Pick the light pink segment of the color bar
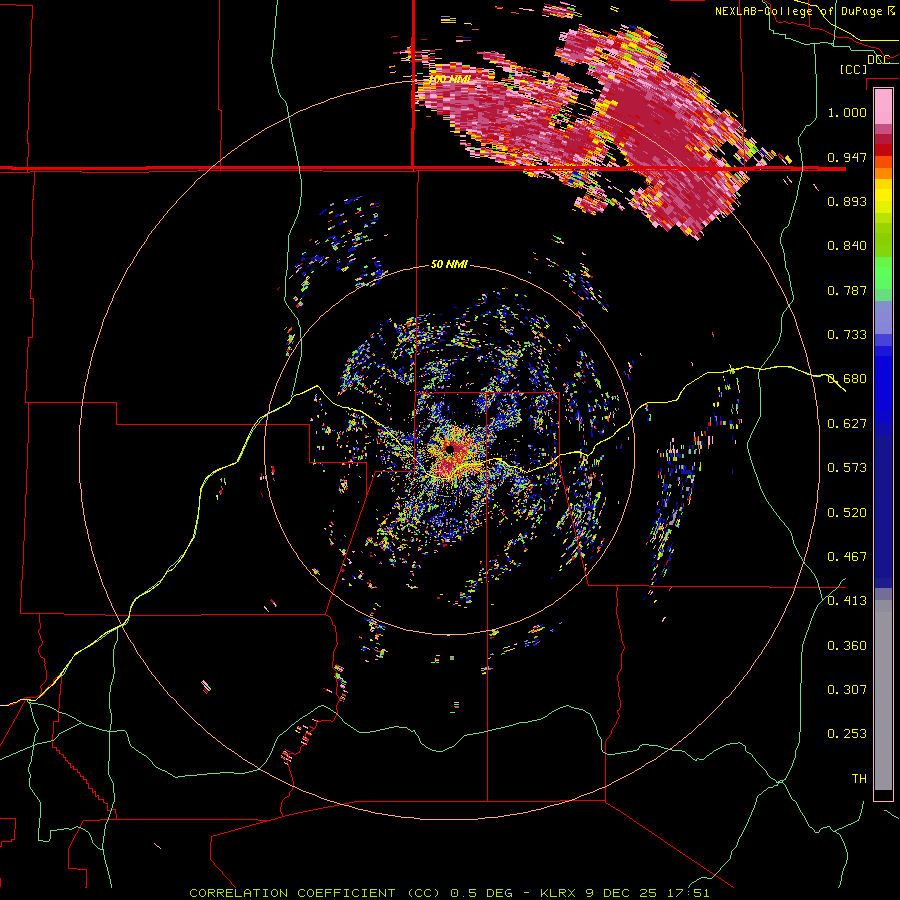Screen dimensions: 900x900 click(883, 106)
